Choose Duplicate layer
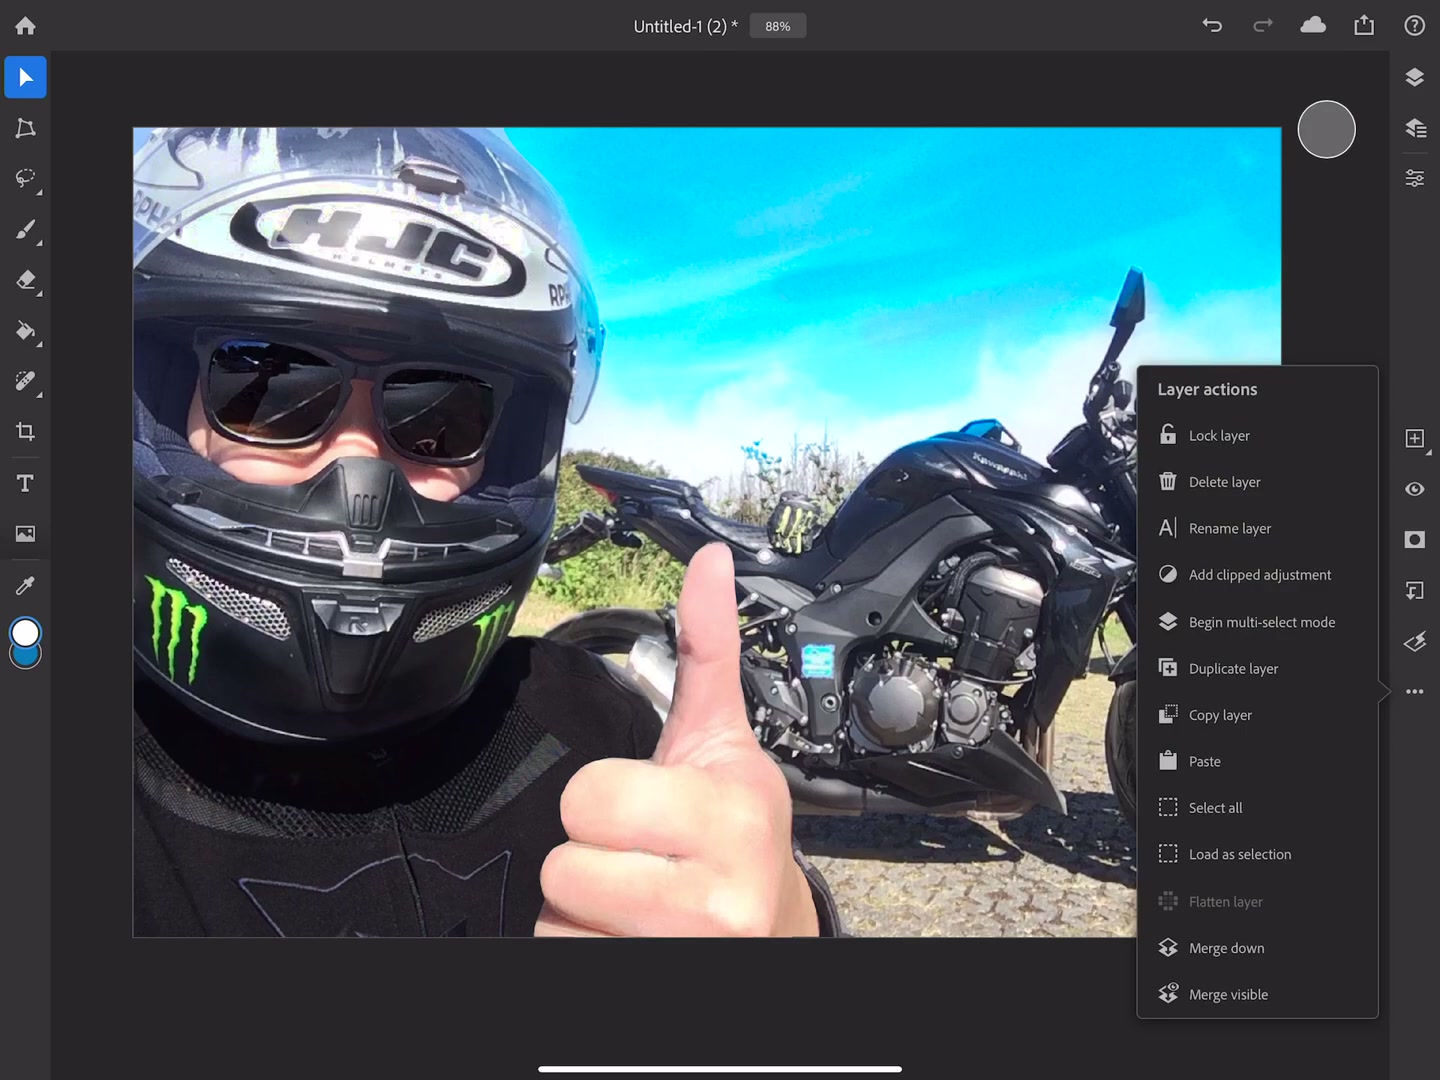 point(1258,668)
